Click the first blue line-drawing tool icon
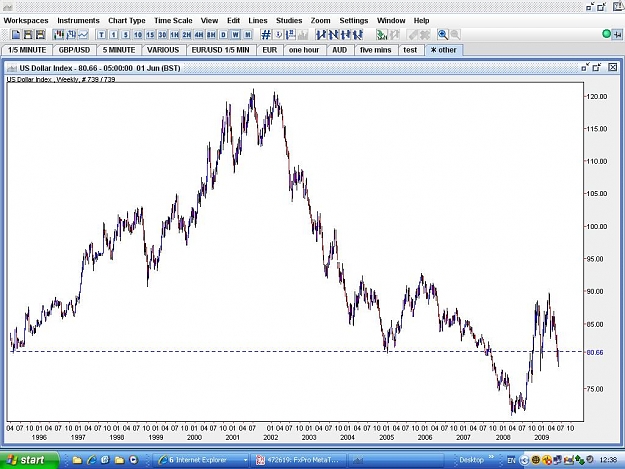 point(321,35)
